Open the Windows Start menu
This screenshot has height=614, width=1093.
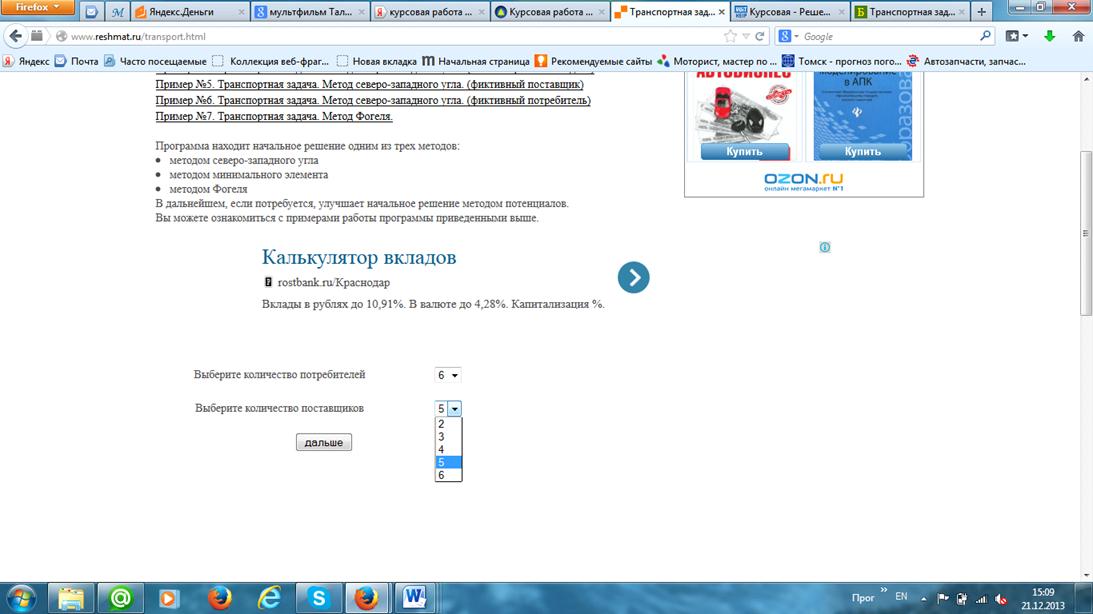21,598
